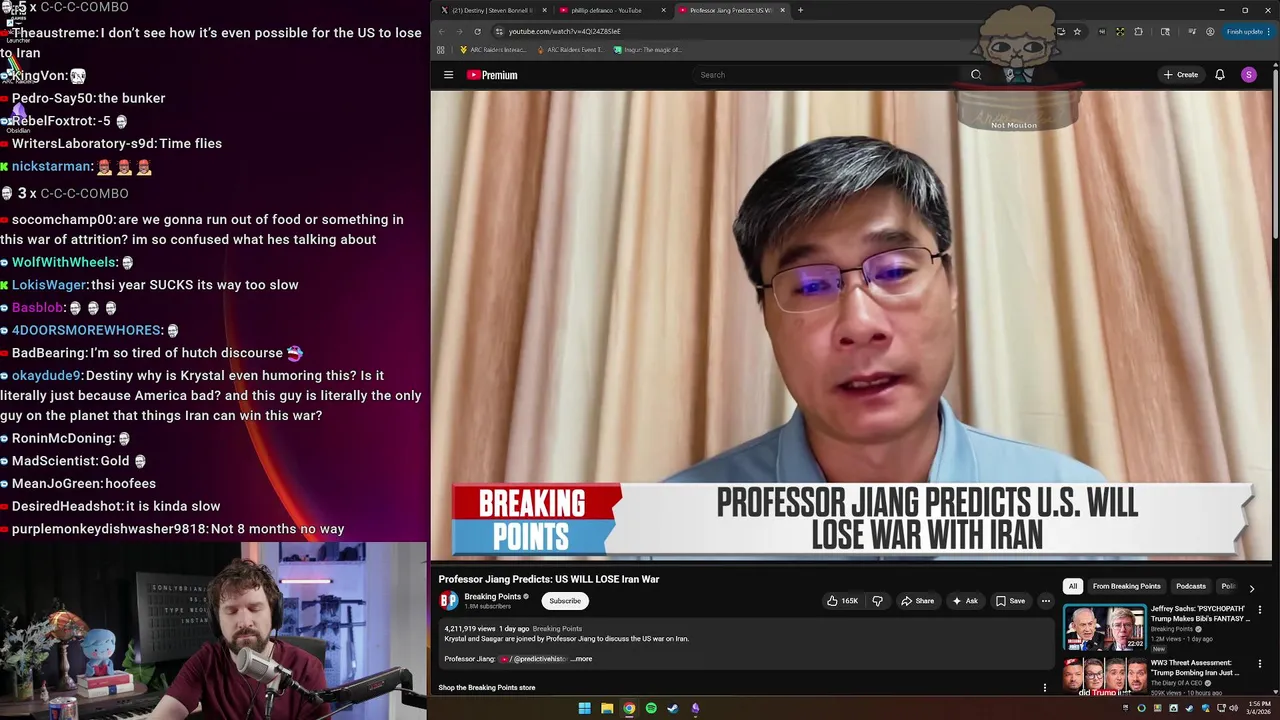Image resolution: width=1280 pixels, height=720 pixels.
Task: Select the Professor Jiang Predicts browser tab
Action: point(730,10)
